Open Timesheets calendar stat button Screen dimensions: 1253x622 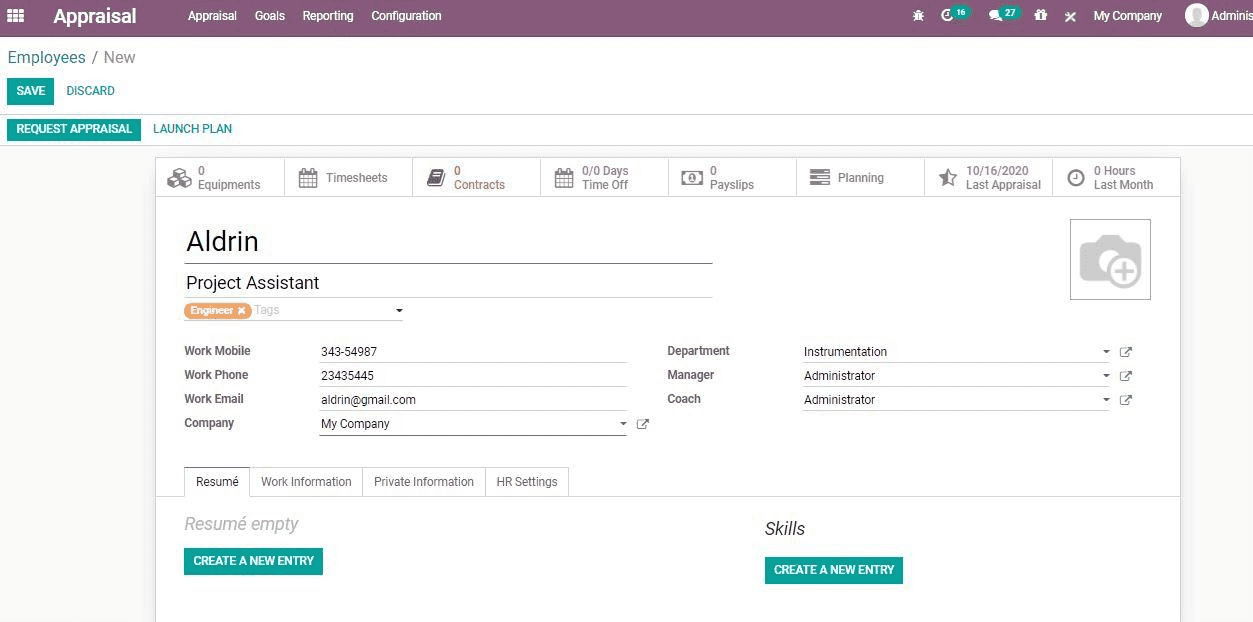[x=348, y=178]
